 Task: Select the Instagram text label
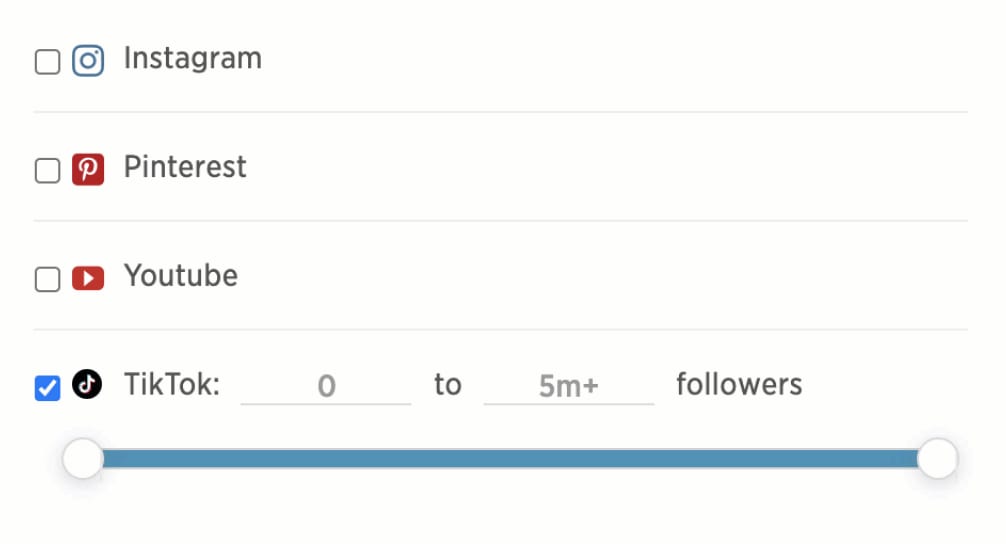pos(192,59)
